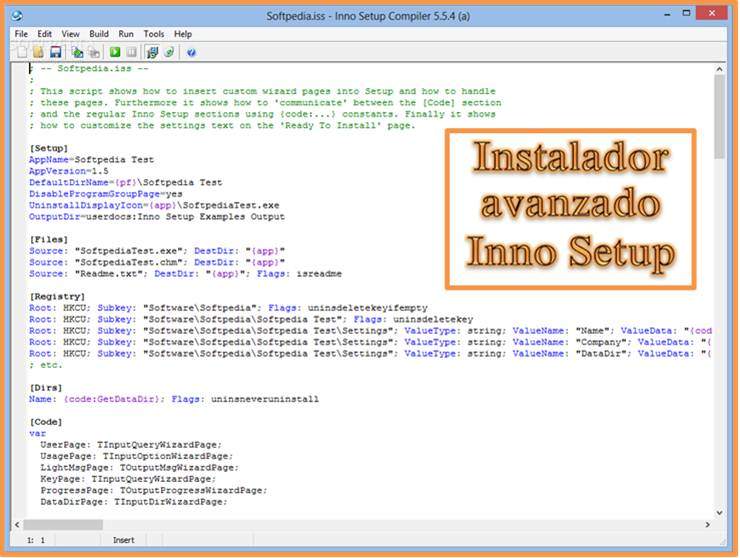Screen dimensions: 740x558
Task: Open the Build menu
Action: pyautogui.click(x=99, y=34)
